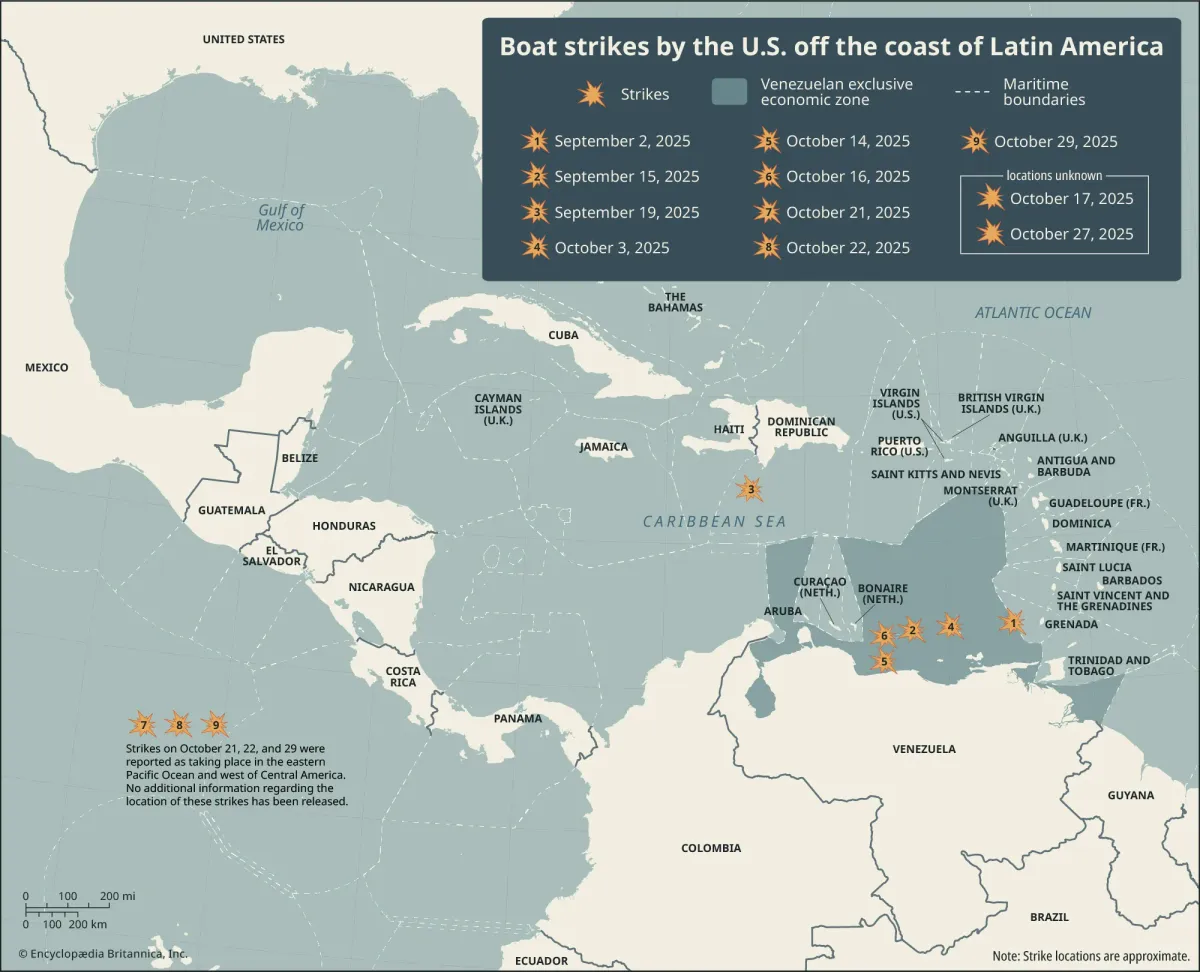Image resolution: width=1200 pixels, height=972 pixels.
Task: Select the September 2, 2025 legend entry
Action: (624, 141)
